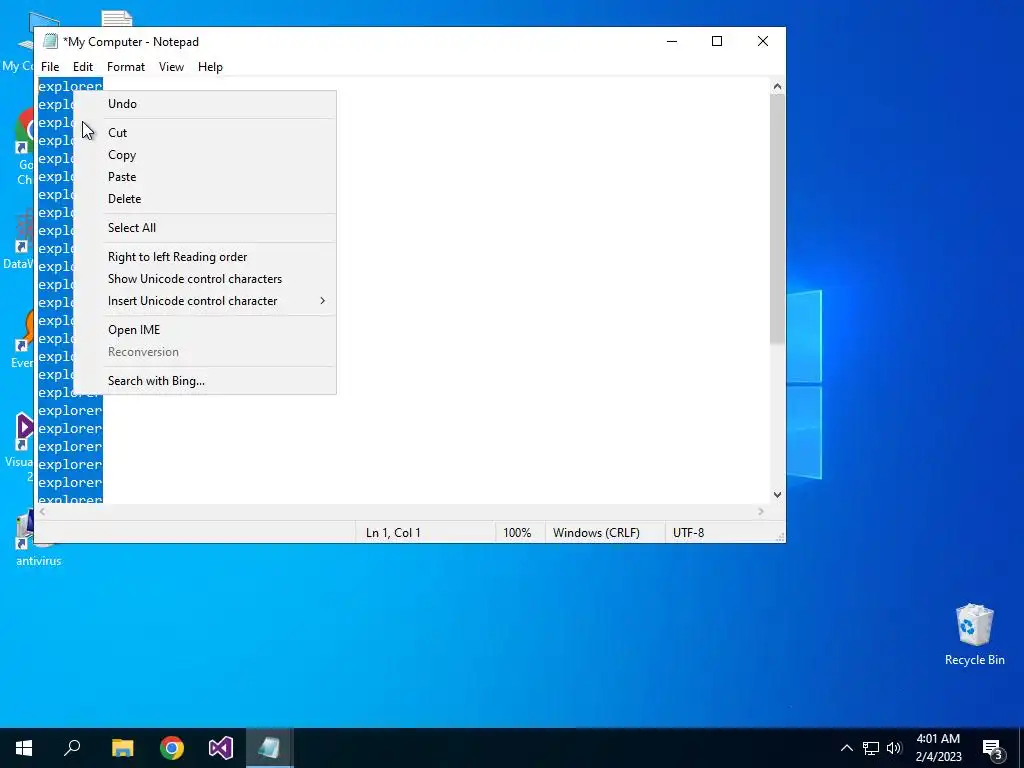Image resolution: width=1024 pixels, height=768 pixels.
Task: Choose Copy from the context menu
Action: coord(204,155)
